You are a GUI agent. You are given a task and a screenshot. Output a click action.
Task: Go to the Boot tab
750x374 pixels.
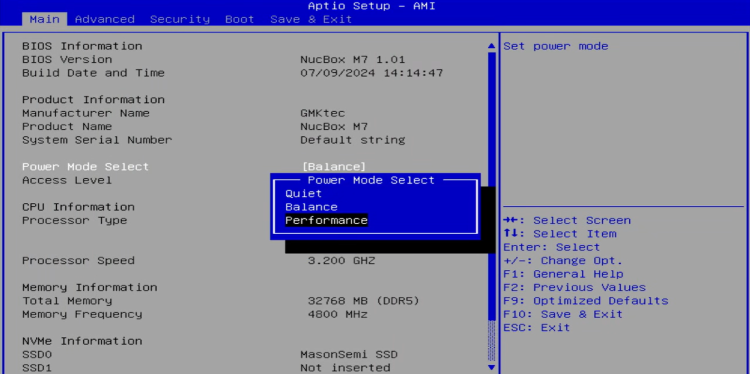click(x=240, y=19)
